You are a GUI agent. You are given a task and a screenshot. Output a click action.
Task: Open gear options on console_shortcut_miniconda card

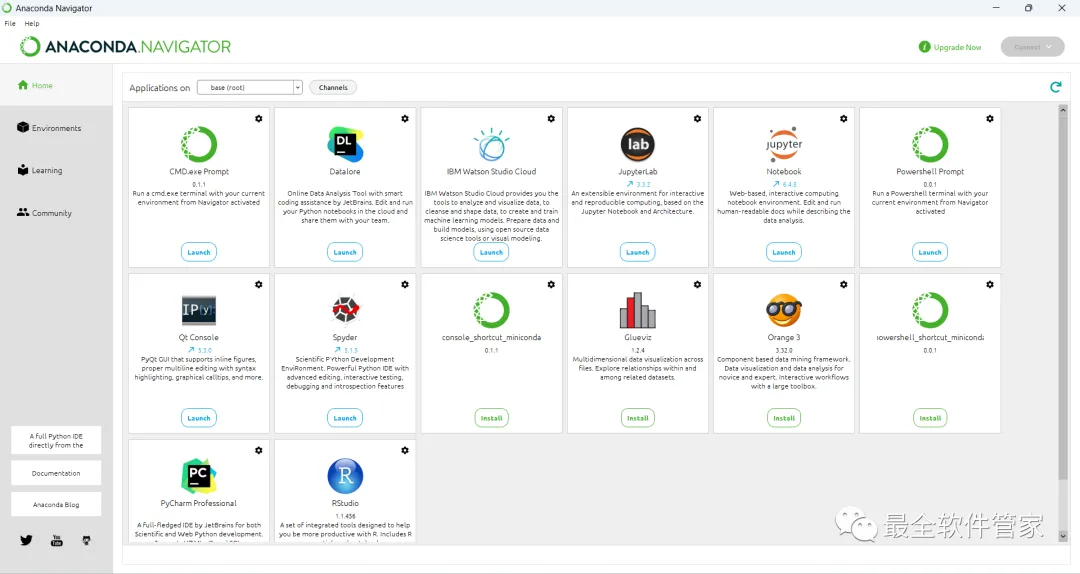pos(551,285)
